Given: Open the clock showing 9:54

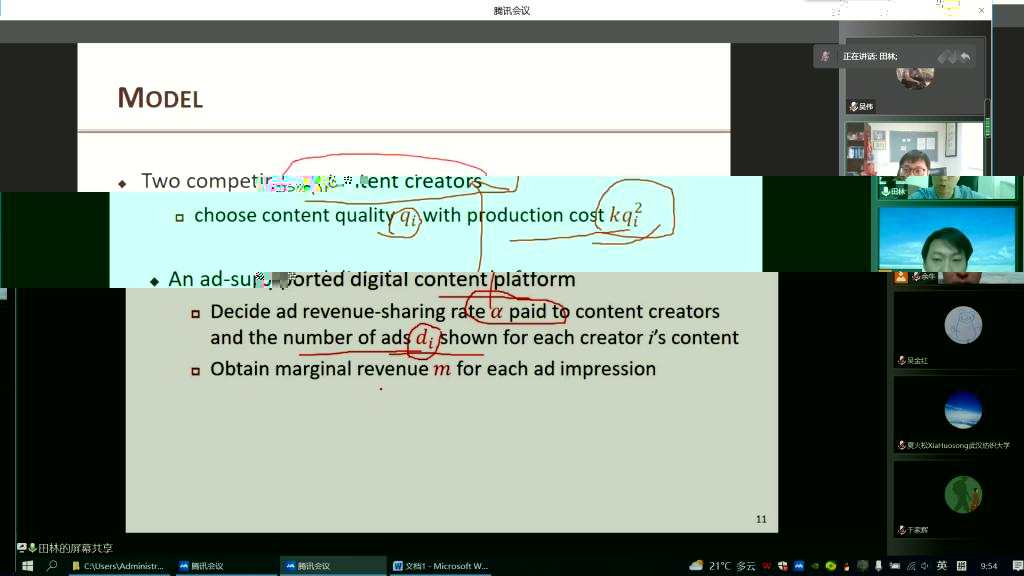Looking at the screenshot, I should [x=989, y=566].
